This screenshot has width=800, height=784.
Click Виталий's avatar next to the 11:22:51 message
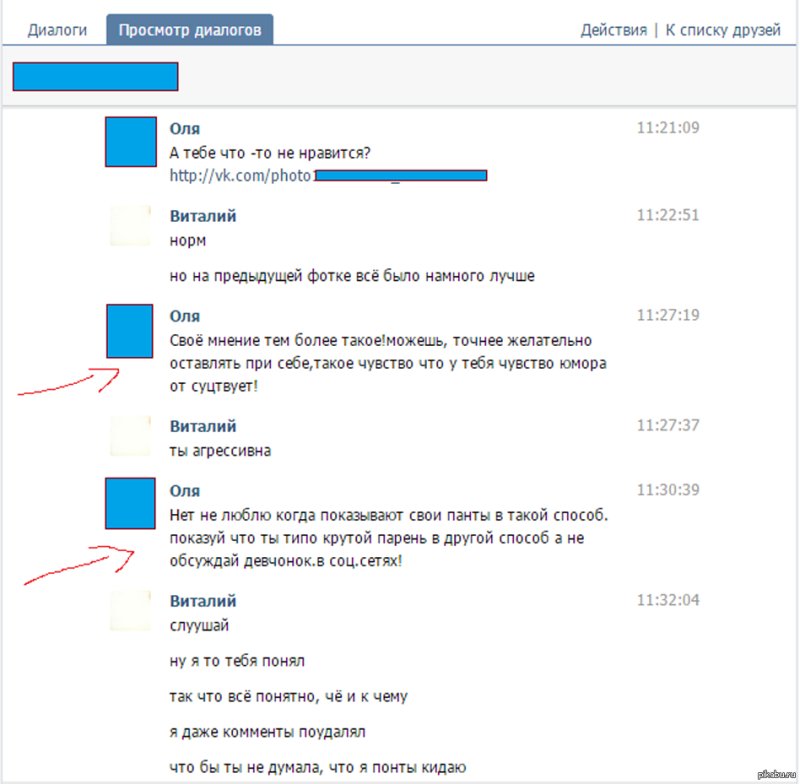point(130,226)
